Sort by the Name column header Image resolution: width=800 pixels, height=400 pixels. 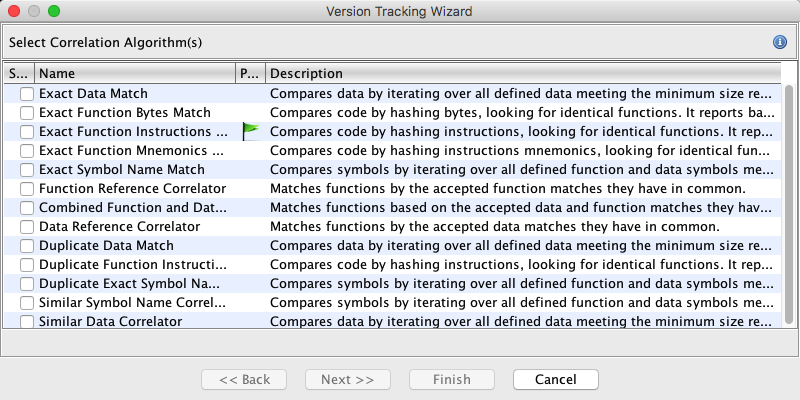134,74
